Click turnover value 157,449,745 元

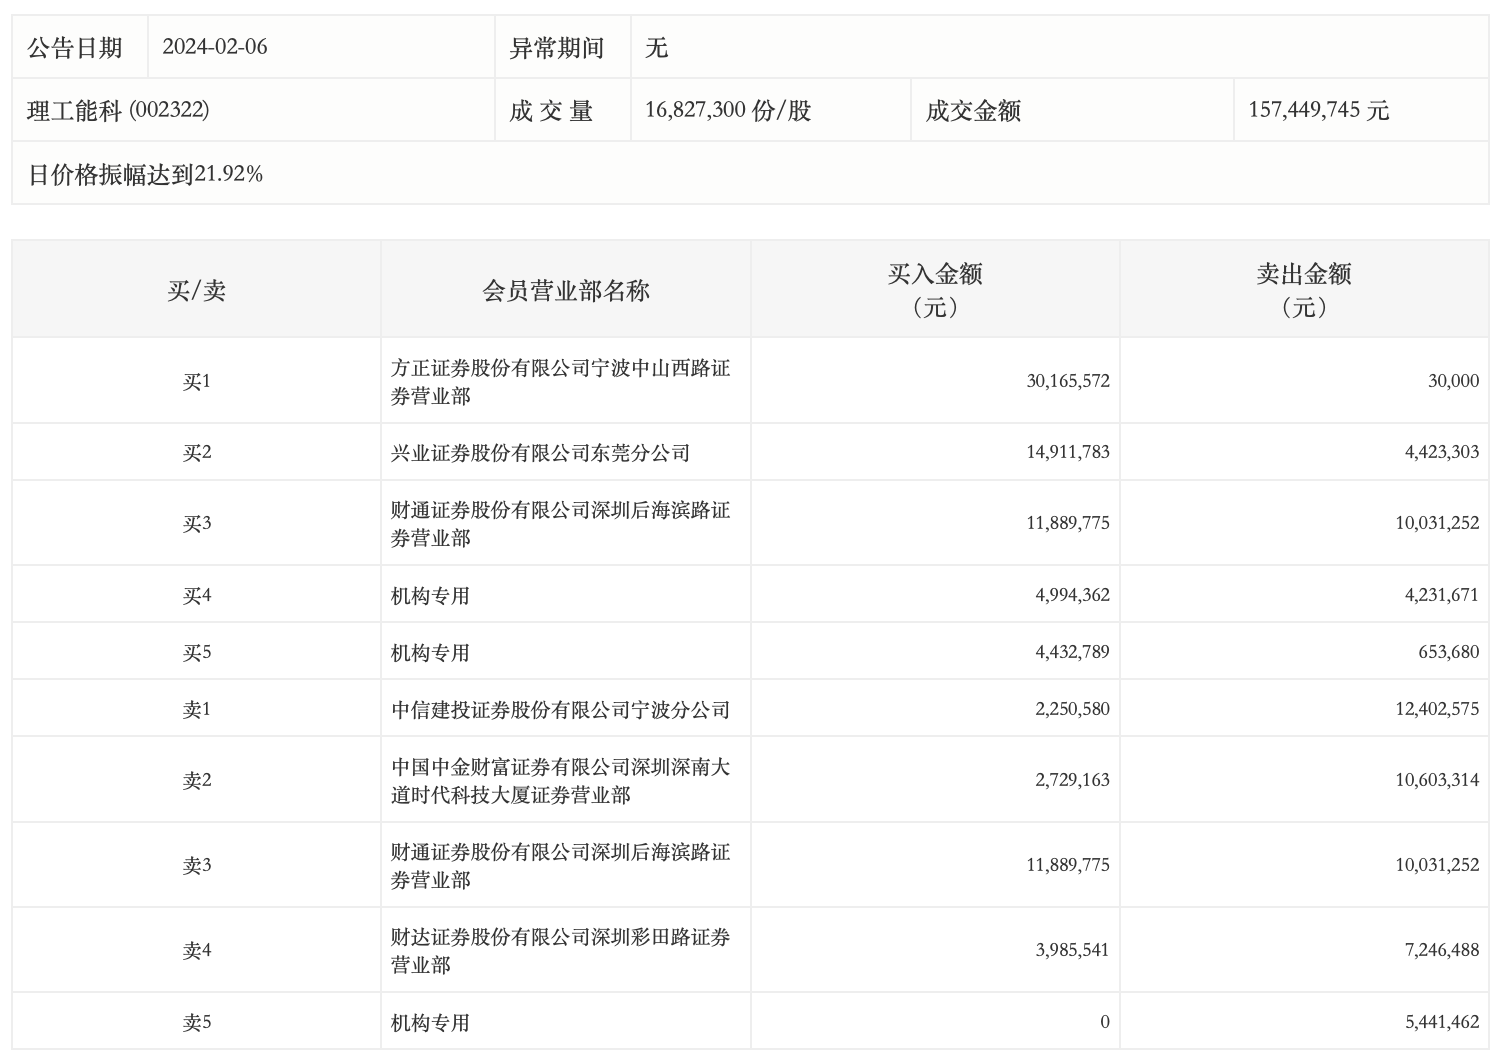click(1318, 110)
